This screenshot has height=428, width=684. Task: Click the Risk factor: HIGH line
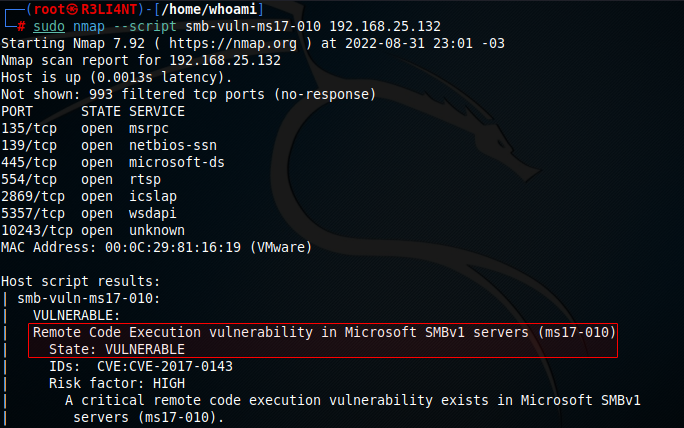(117, 383)
